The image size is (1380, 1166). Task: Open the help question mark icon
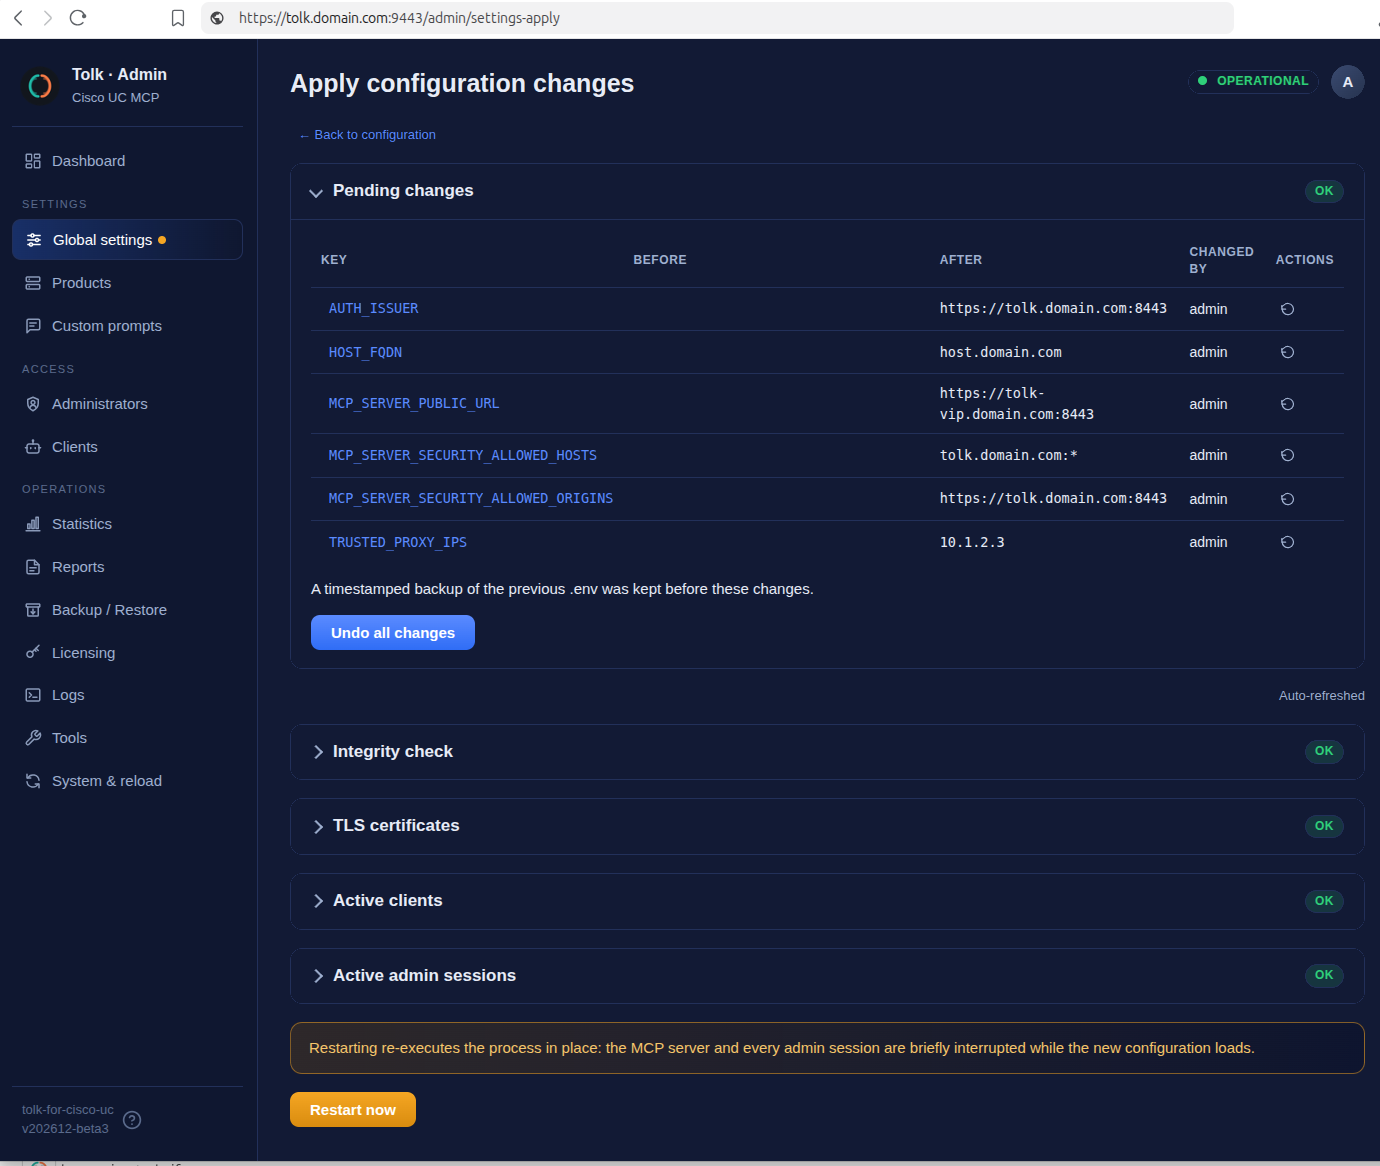[132, 1120]
